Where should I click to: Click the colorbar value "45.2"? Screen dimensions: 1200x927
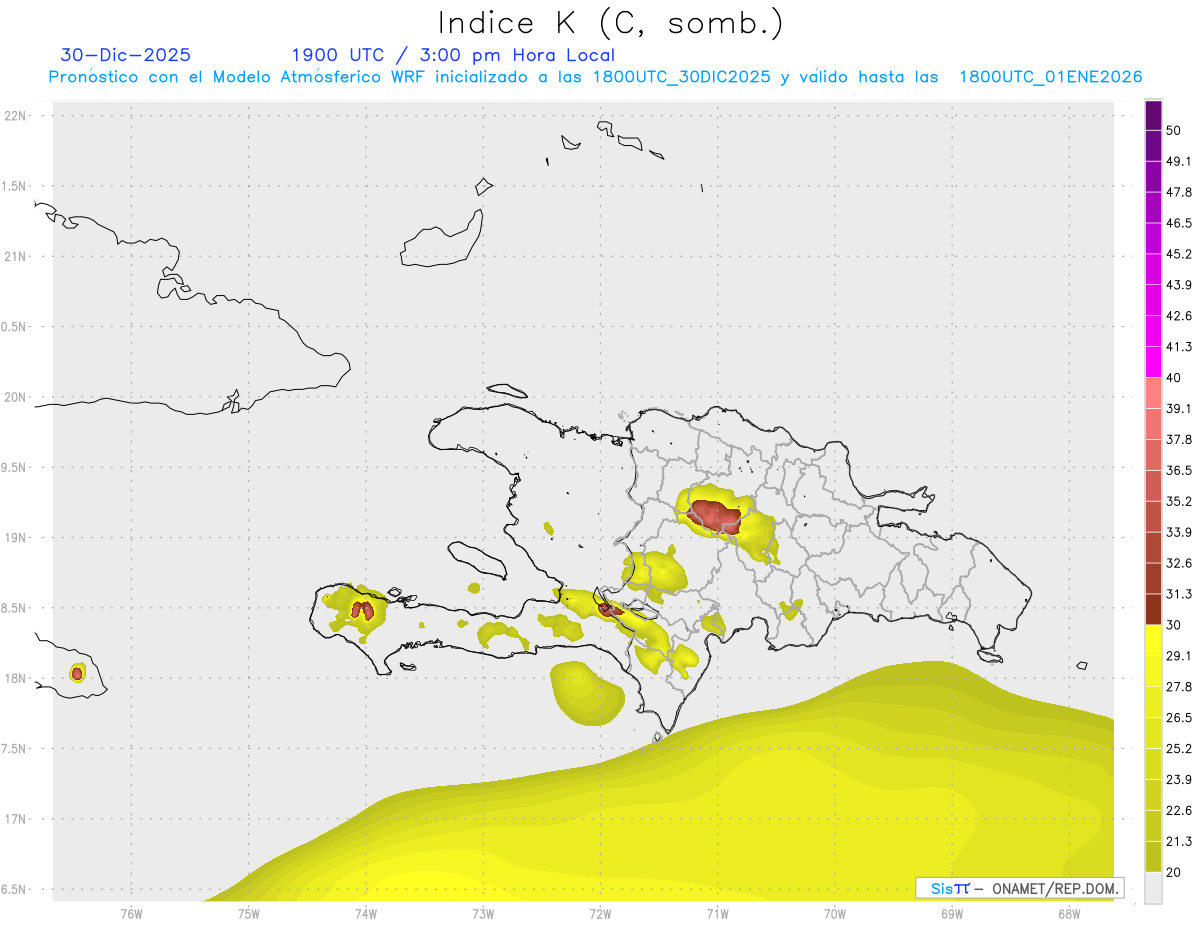pyautogui.click(x=1179, y=254)
